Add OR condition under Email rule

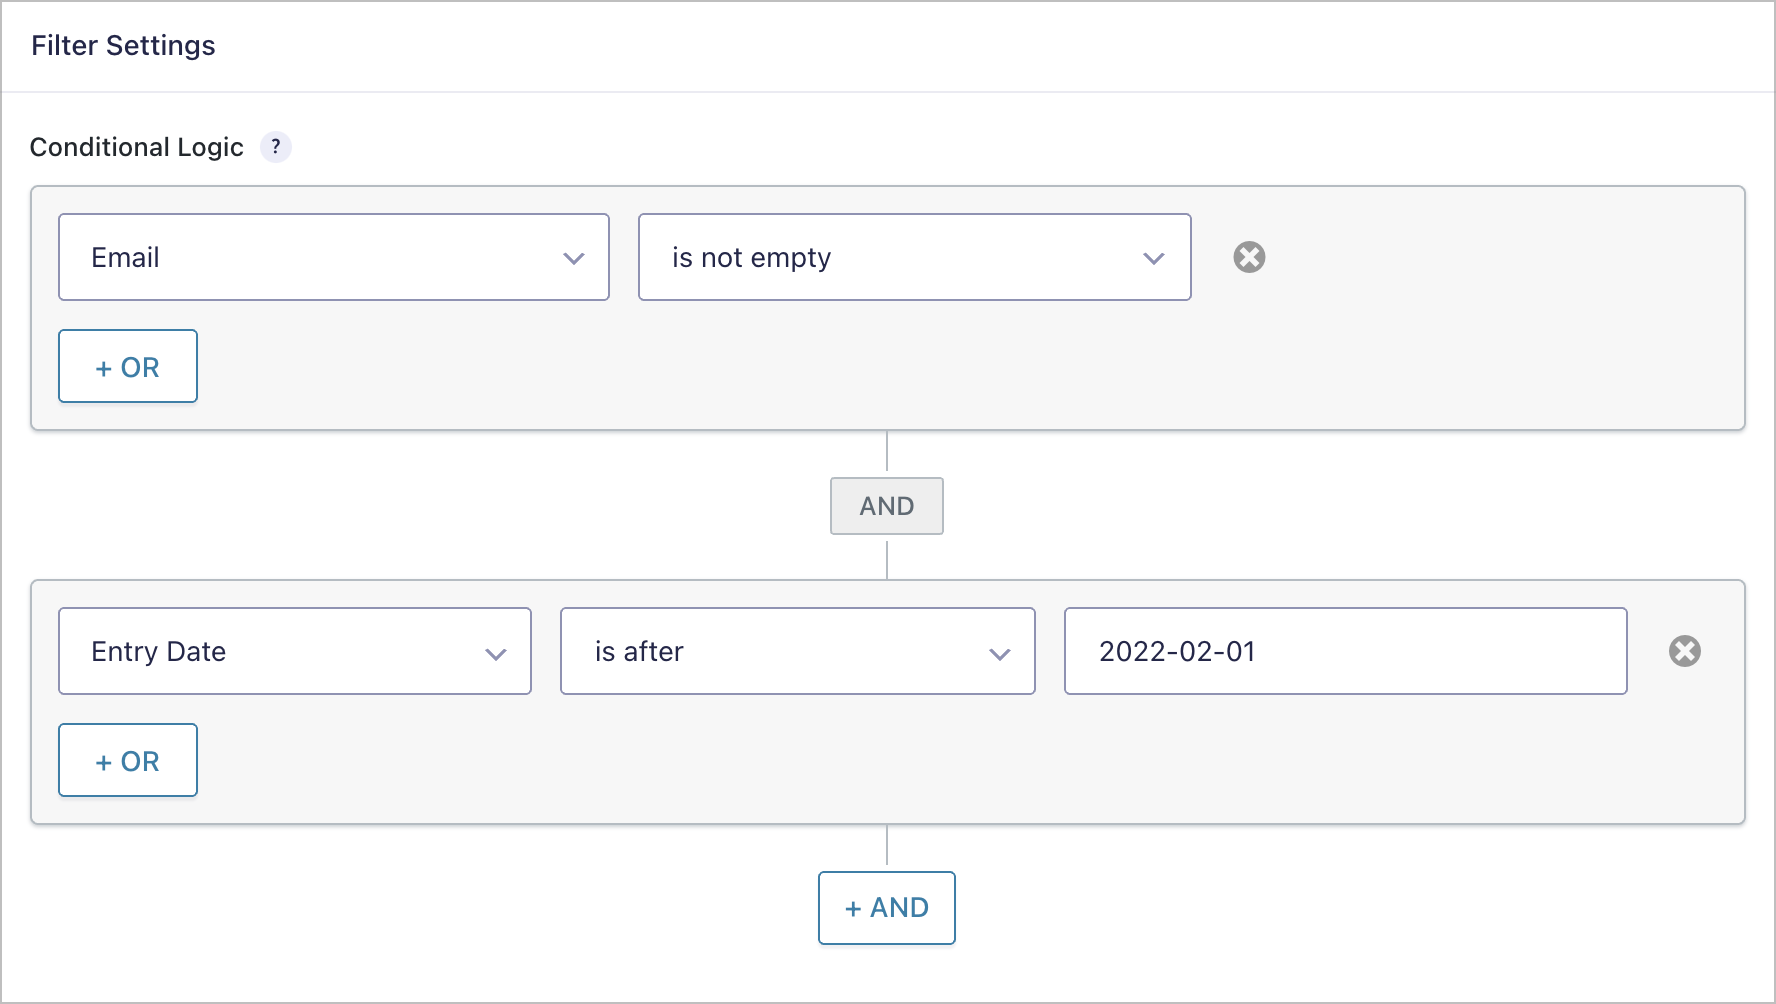click(x=128, y=366)
